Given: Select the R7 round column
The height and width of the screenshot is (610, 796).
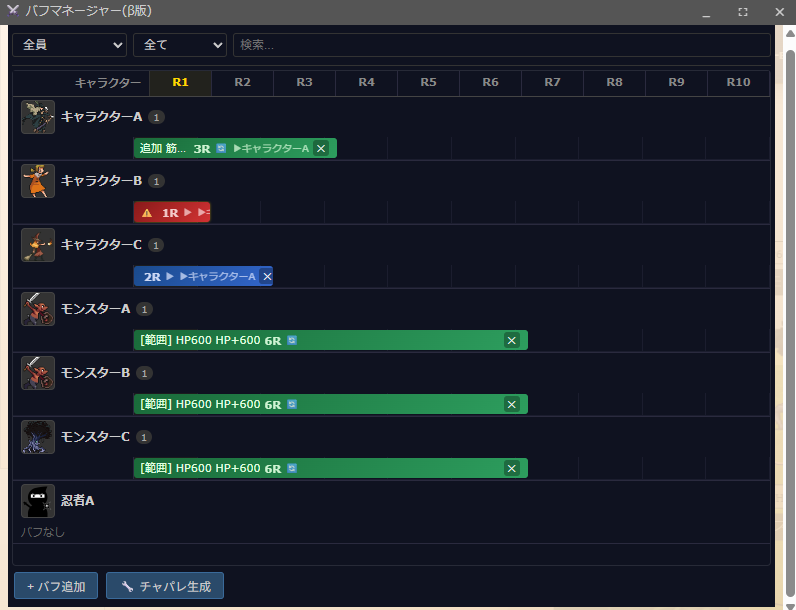Looking at the screenshot, I should (552, 83).
